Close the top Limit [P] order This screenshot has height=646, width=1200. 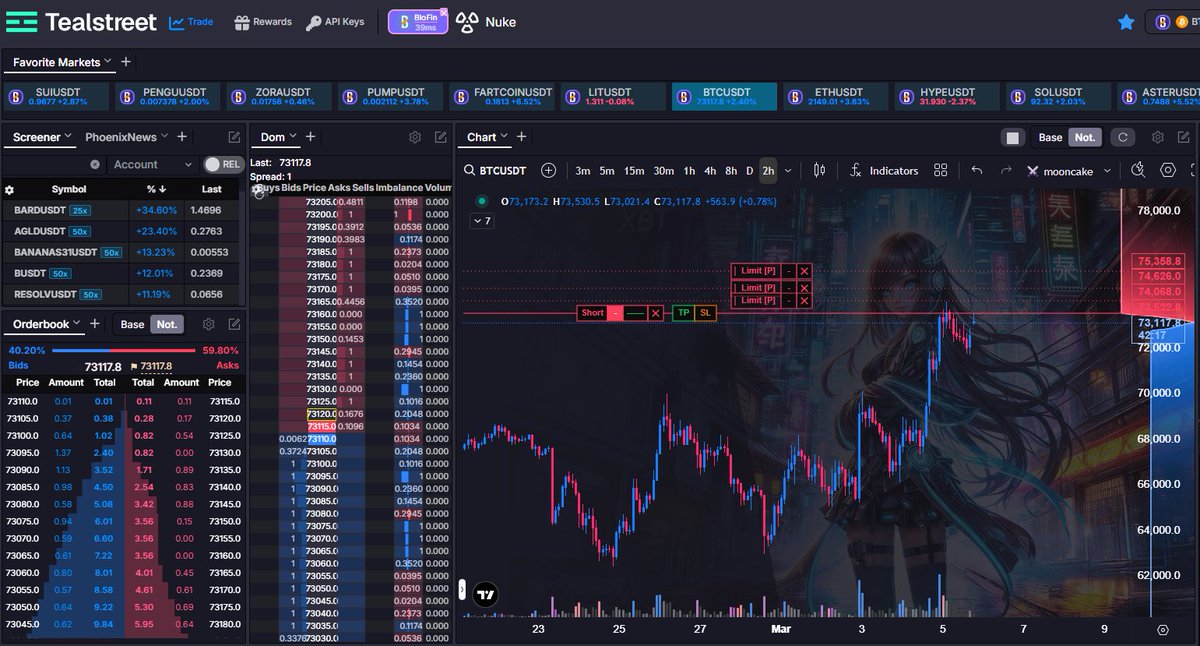tap(804, 271)
